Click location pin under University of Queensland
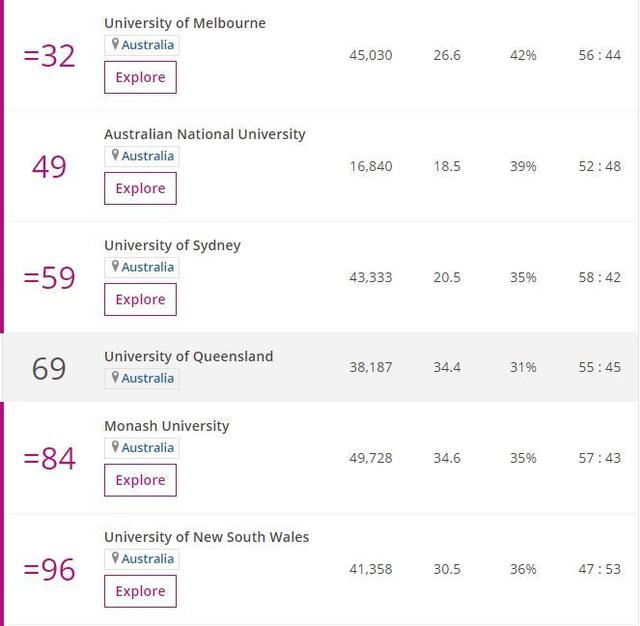Screen dimensions: 640x626 tap(116, 377)
